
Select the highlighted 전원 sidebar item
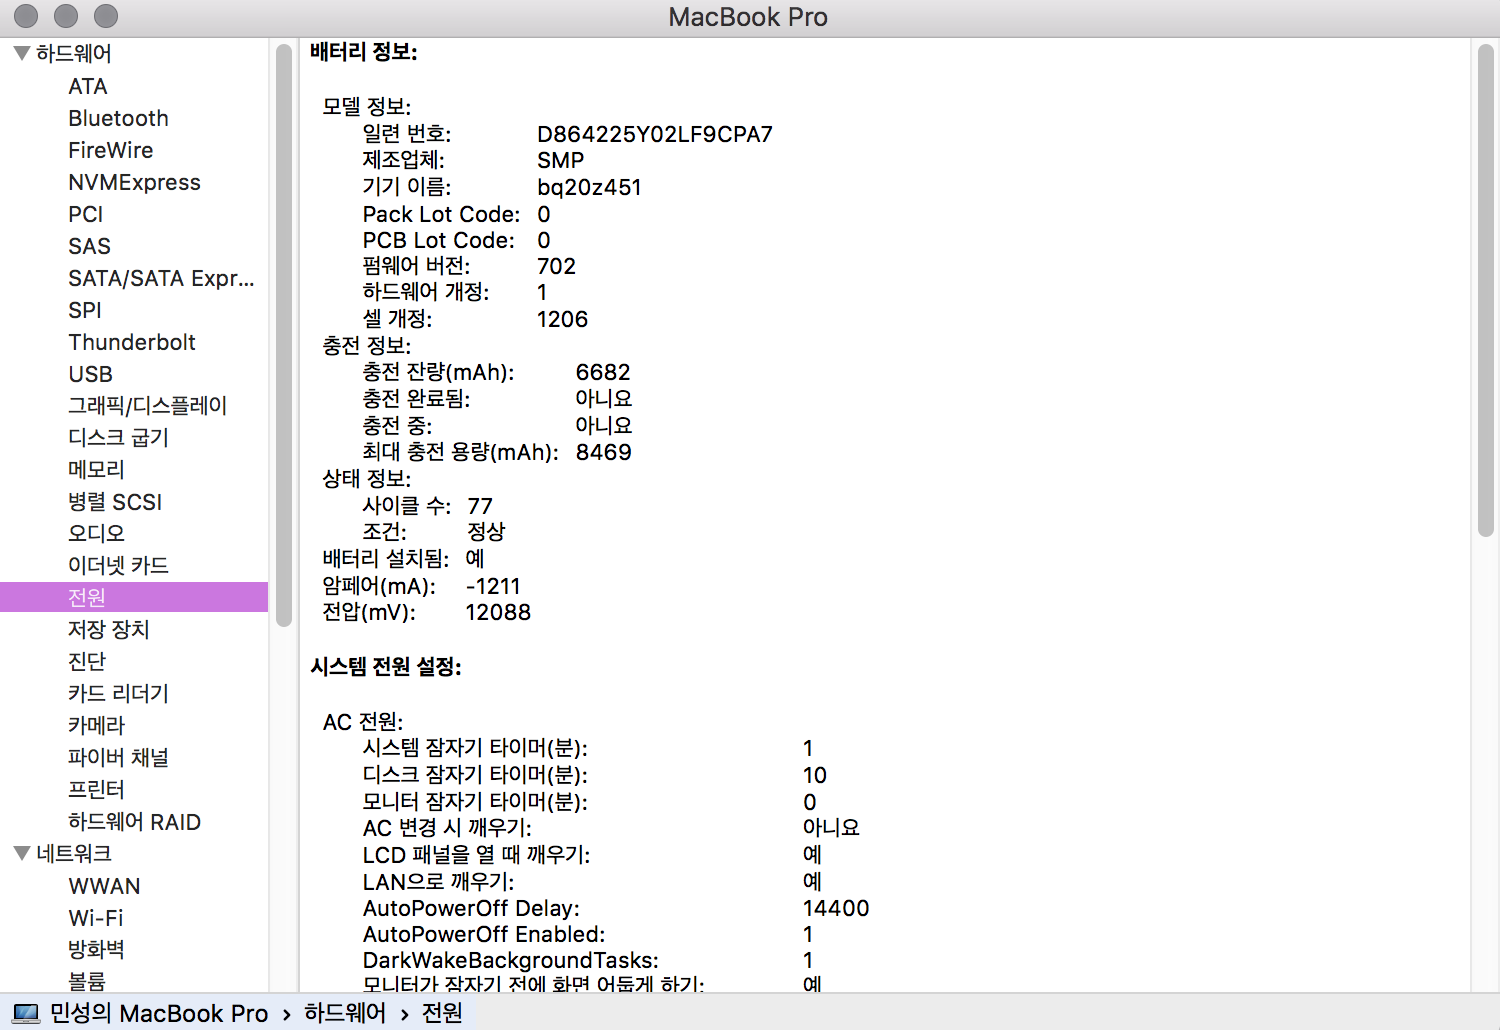(87, 597)
